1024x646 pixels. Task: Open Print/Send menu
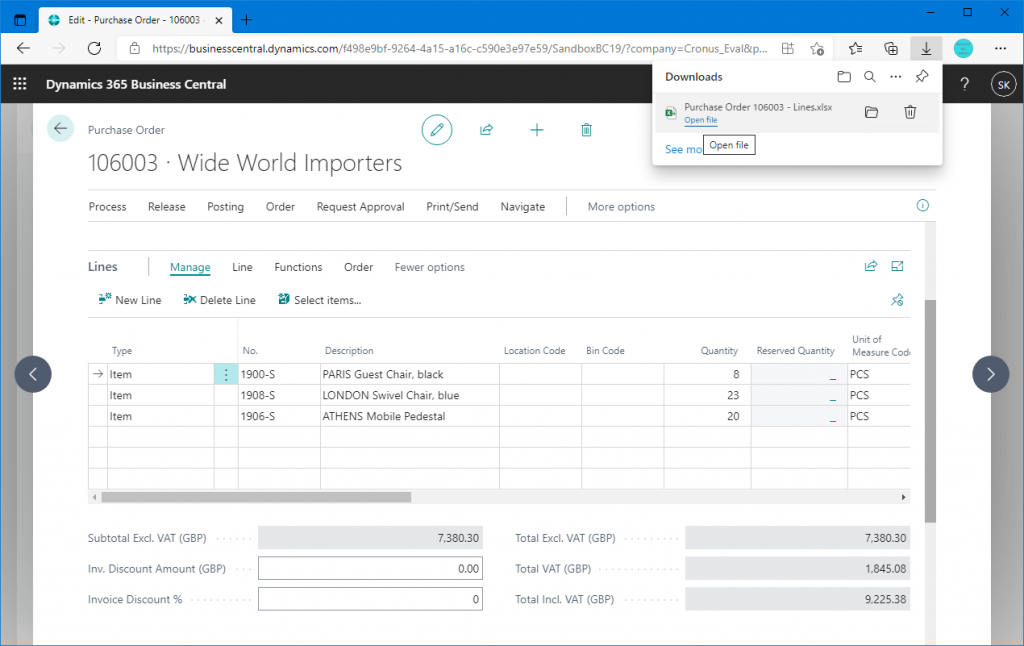coord(453,206)
